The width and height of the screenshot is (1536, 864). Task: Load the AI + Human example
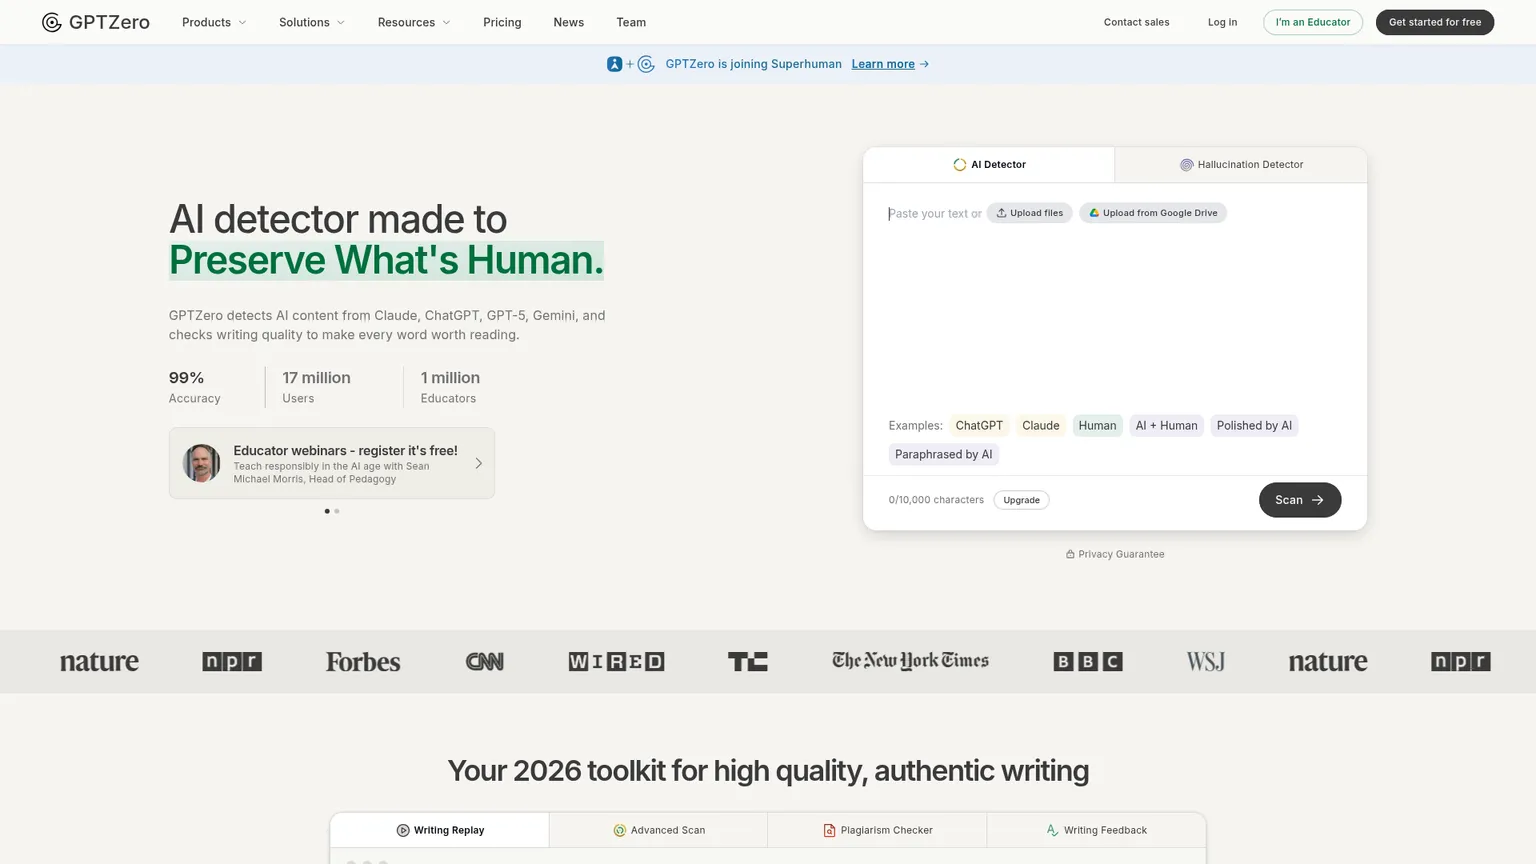tap(1166, 426)
